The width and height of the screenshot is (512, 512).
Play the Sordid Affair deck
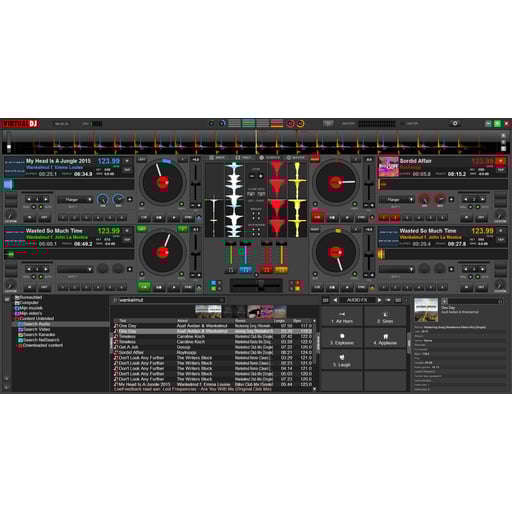pos(347,218)
